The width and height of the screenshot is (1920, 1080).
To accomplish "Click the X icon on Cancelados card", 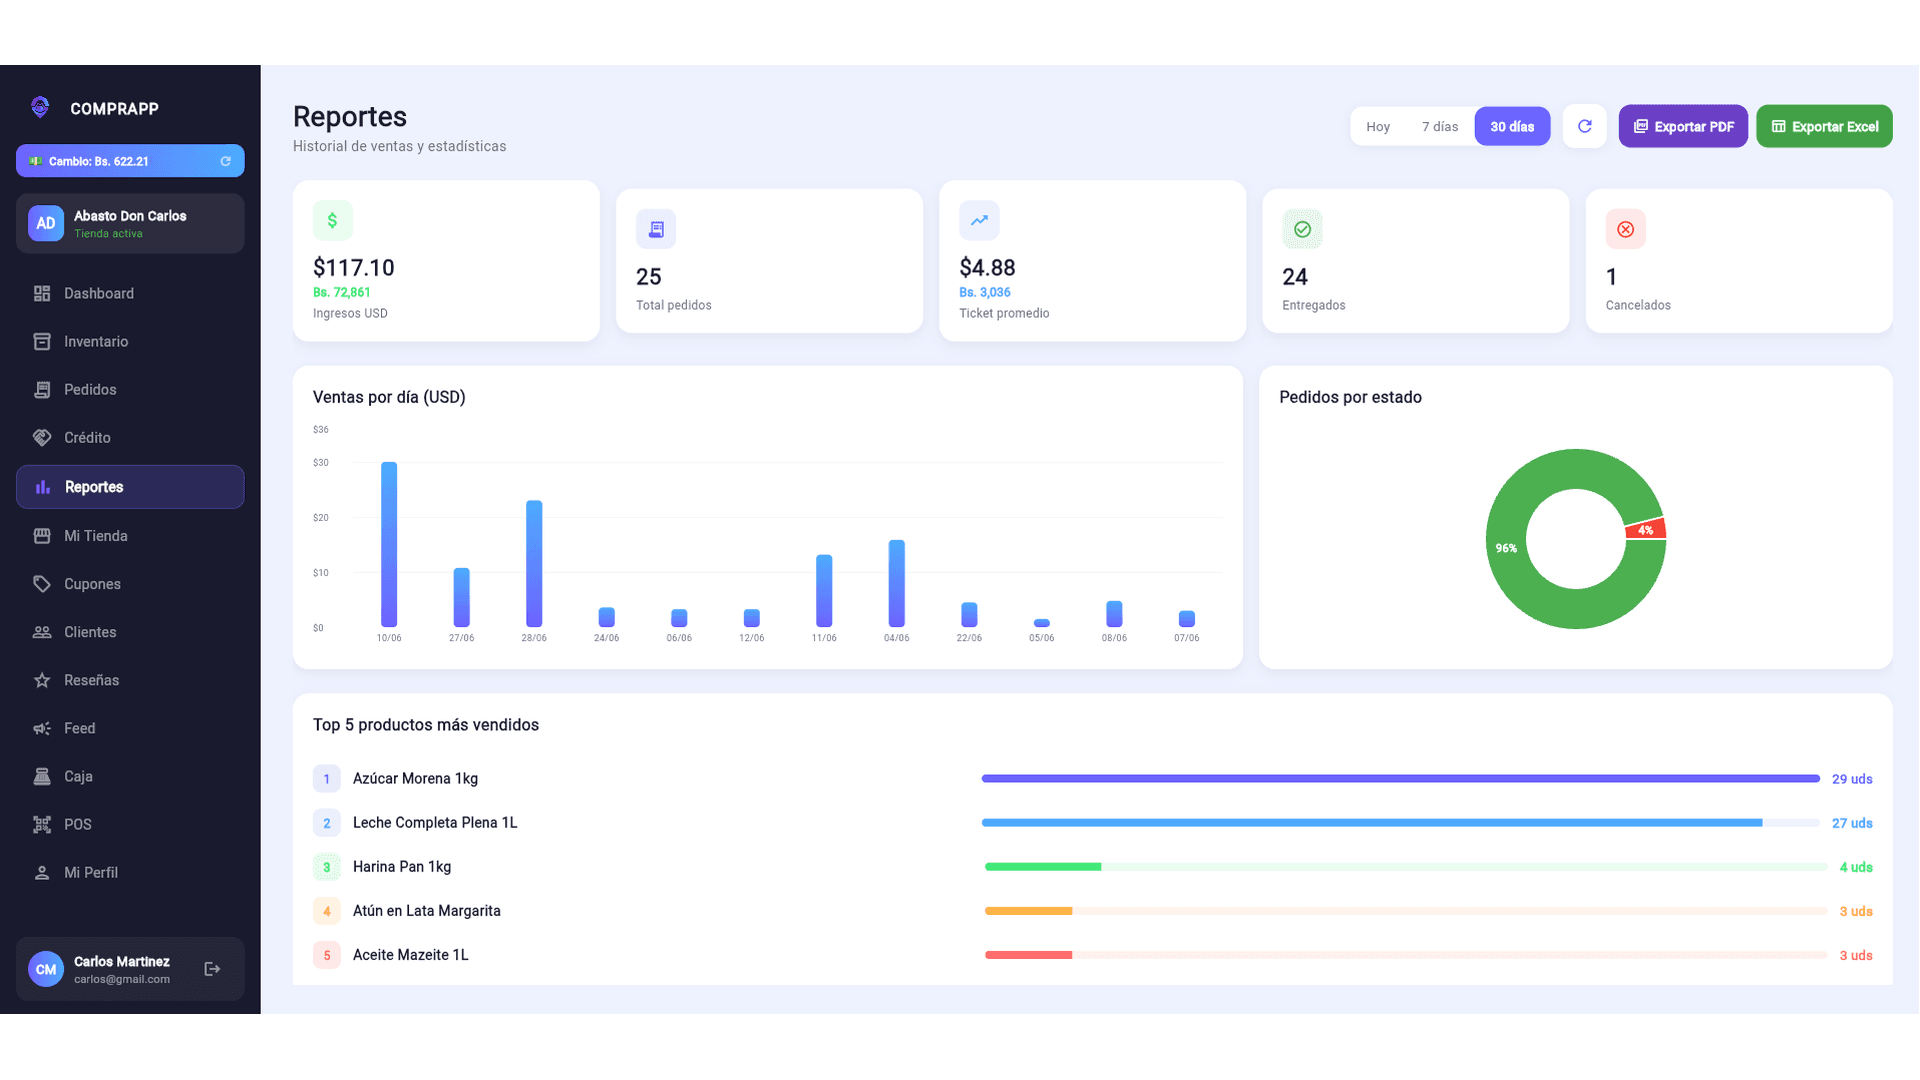I will click(1626, 229).
